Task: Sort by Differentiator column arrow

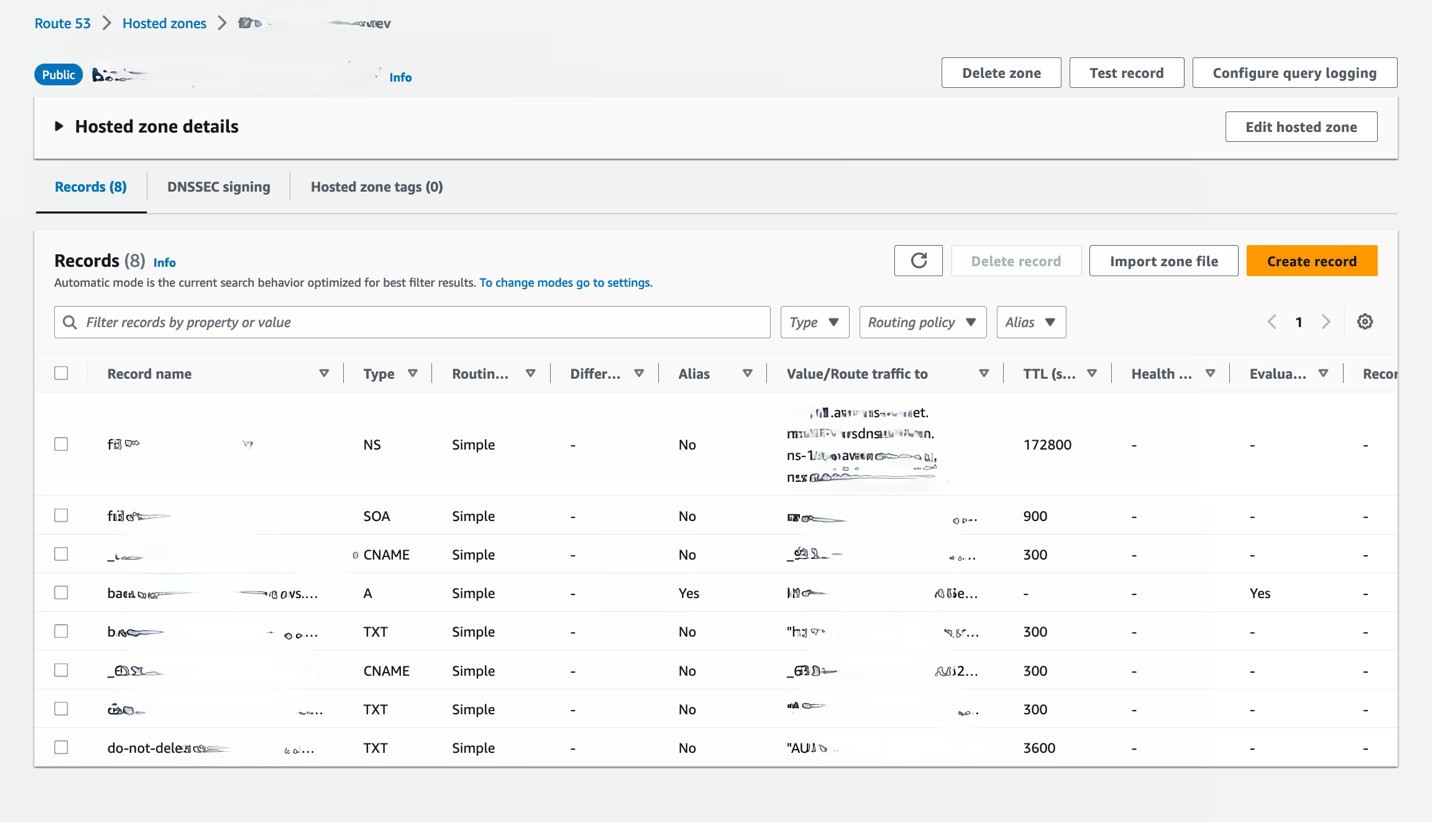Action: click(639, 374)
